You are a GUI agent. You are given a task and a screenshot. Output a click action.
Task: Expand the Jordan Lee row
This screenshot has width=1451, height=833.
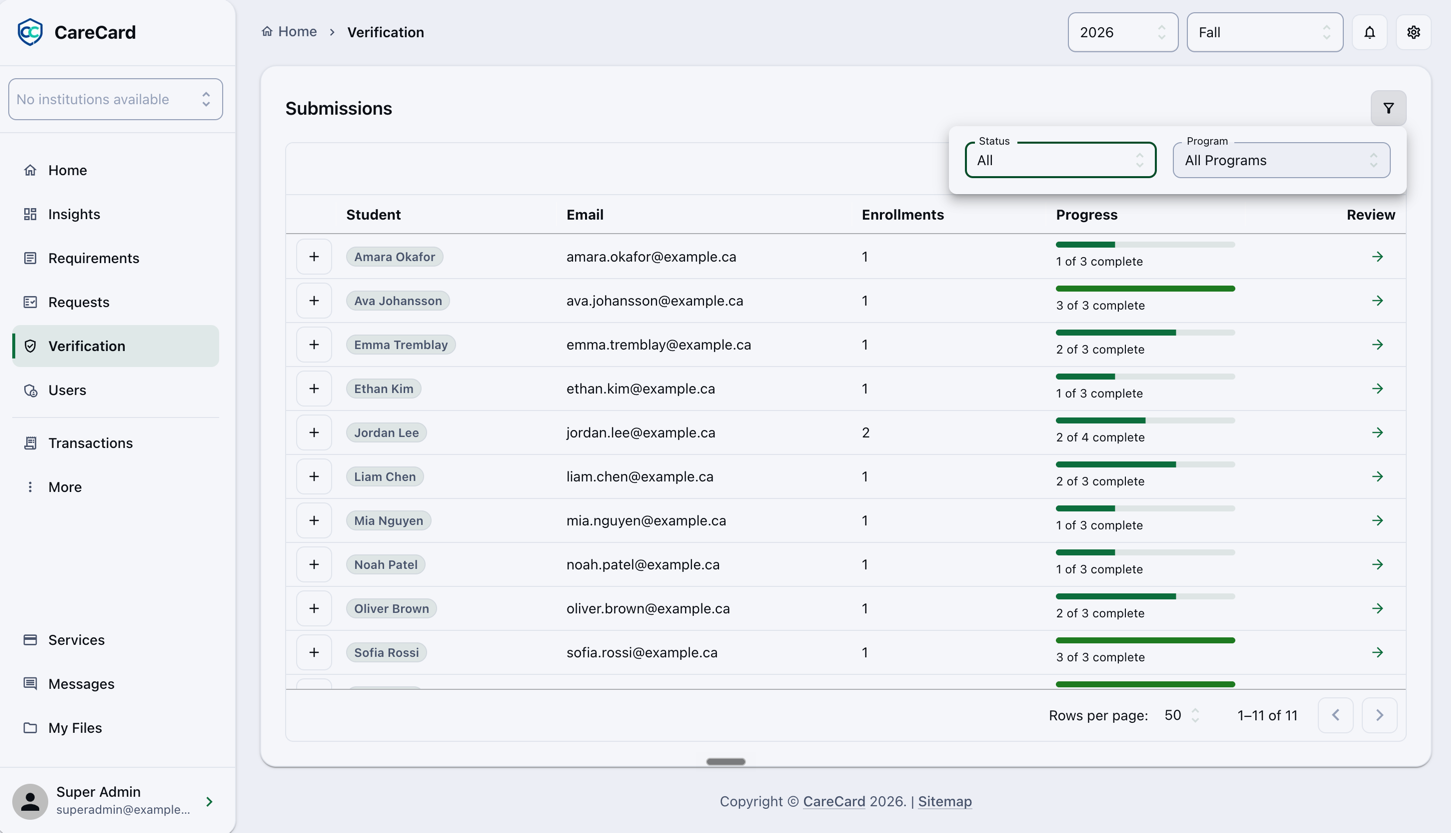314,433
